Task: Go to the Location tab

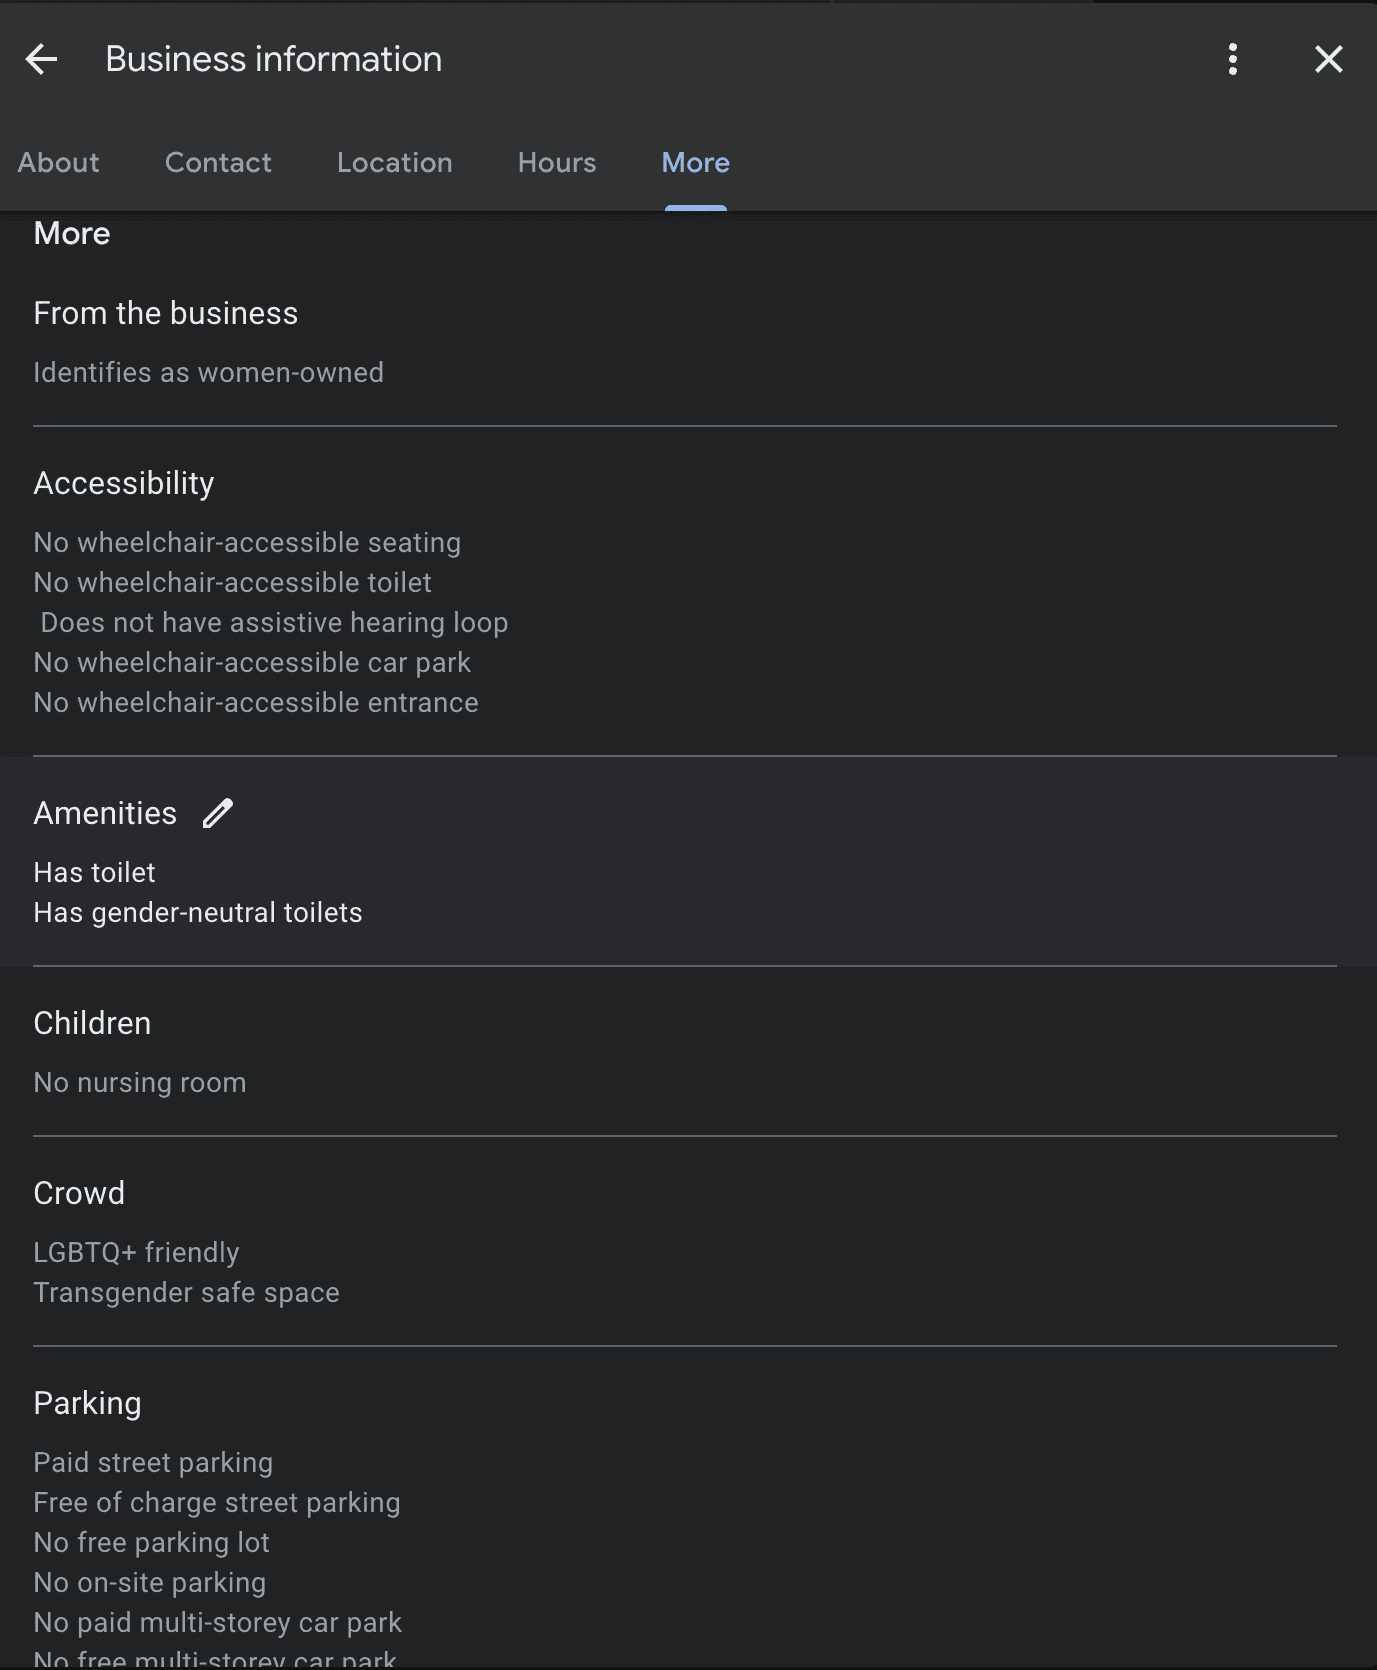Action: [x=394, y=163]
